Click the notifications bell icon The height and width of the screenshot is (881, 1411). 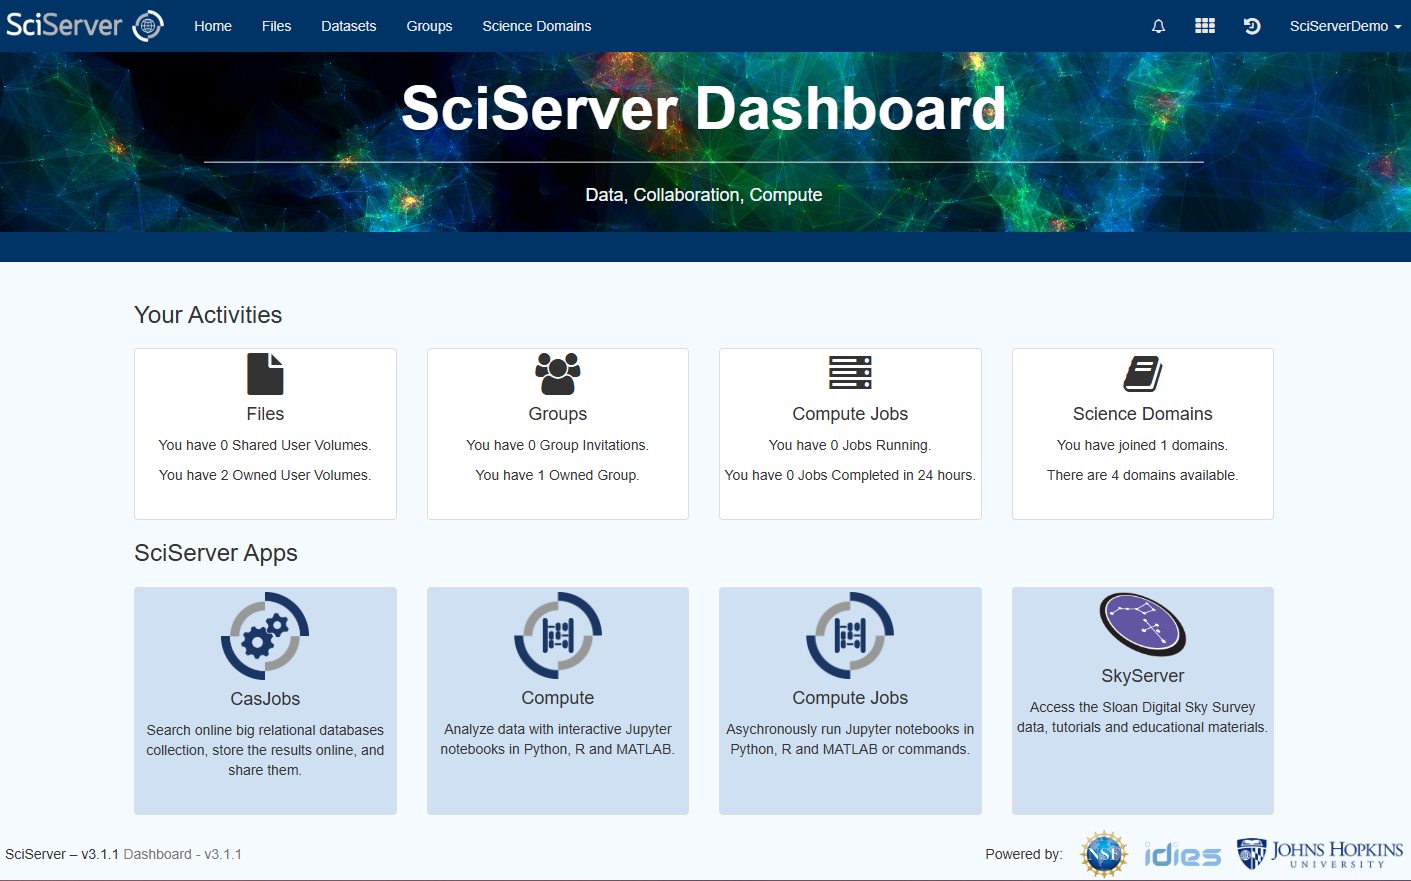tap(1158, 26)
